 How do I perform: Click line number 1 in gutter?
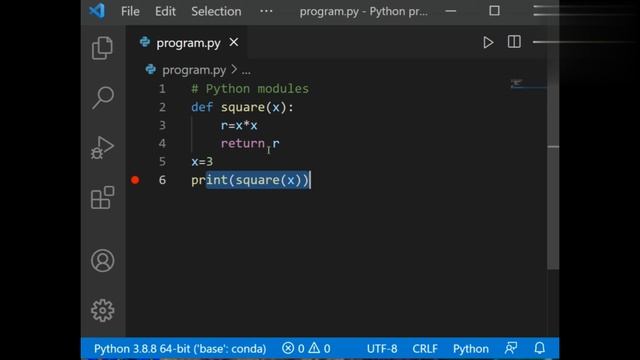162,89
